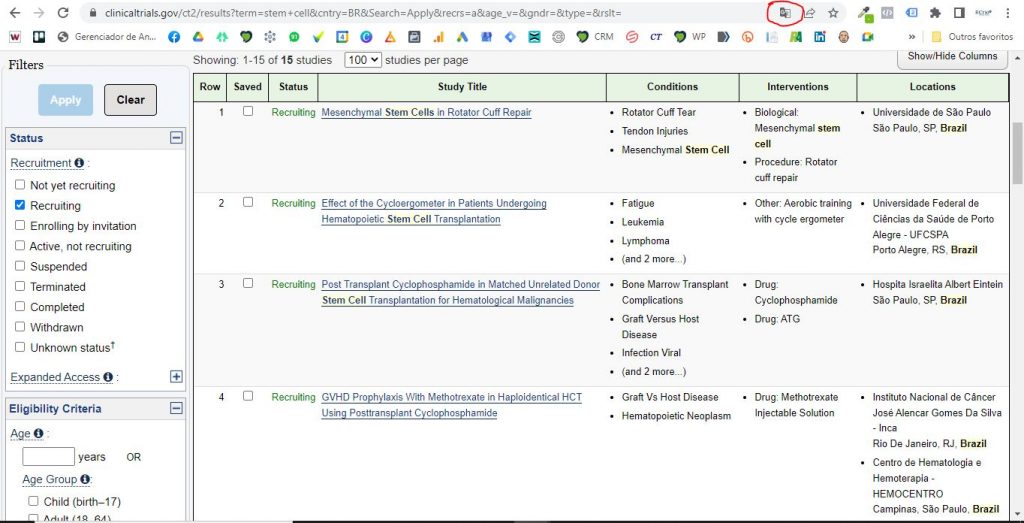Open the Google Drive bookmark
The height and width of the screenshot is (523, 1024).
[198, 37]
